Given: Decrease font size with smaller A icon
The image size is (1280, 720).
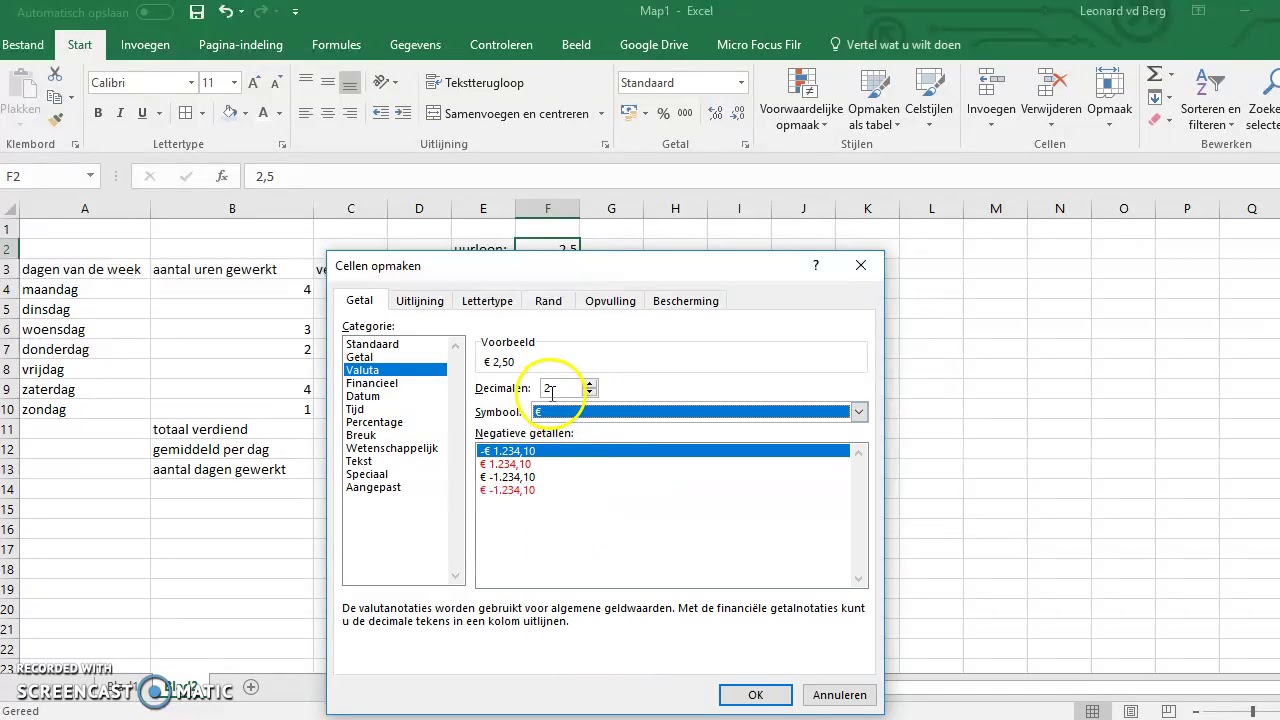Looking at the screenshot, I should (x=277, y=83).
